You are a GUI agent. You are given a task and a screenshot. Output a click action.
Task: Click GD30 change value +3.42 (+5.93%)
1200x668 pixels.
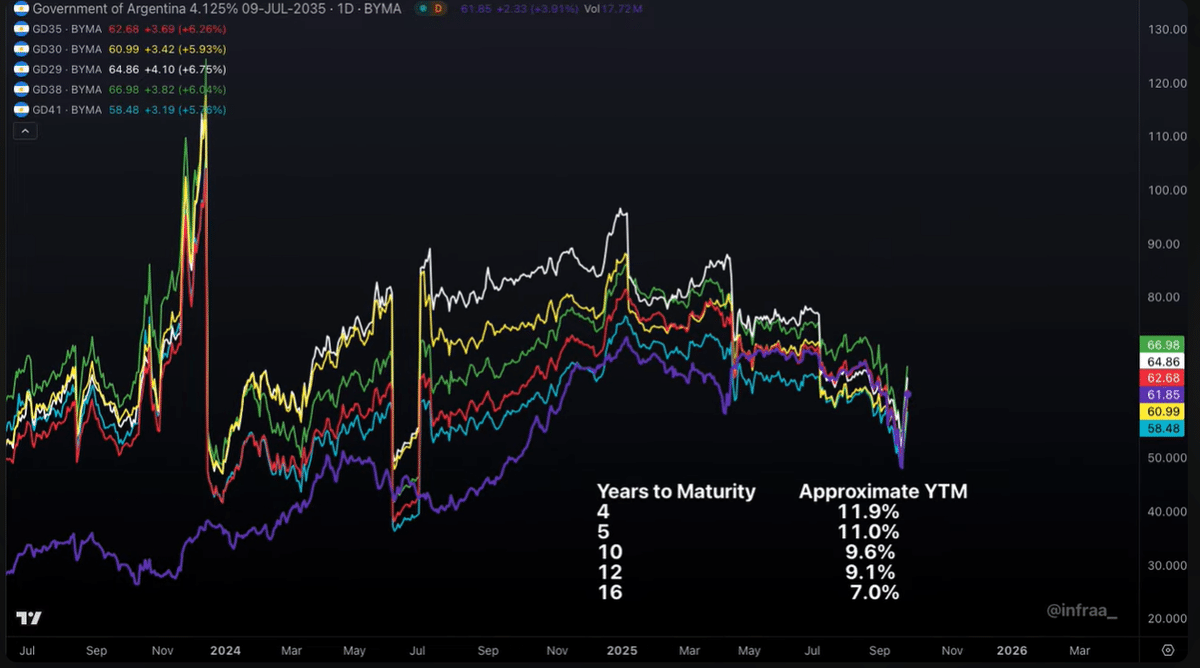(x=185, y=49)
